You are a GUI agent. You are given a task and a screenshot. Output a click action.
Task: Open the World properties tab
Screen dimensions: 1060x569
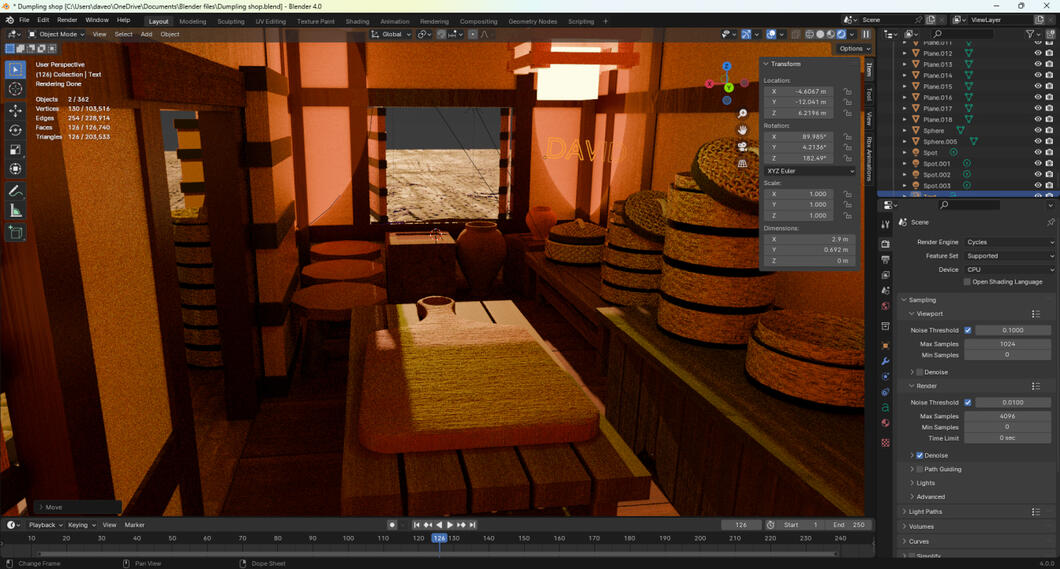point(886,306)
